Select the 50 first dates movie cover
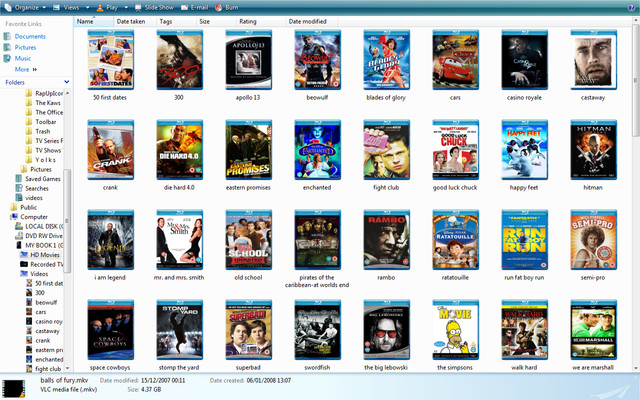The width and height of the screenshot is (640, 400). point(110,60)
